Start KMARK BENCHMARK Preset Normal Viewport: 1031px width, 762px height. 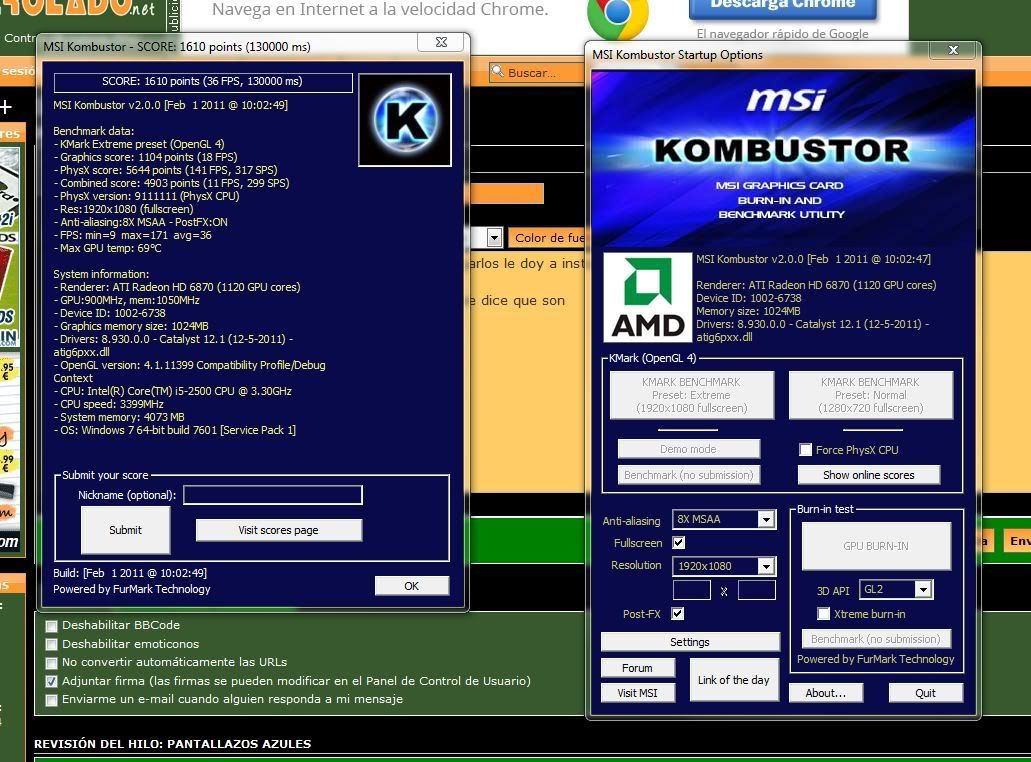pyautogui.click(x=871, y=395)
